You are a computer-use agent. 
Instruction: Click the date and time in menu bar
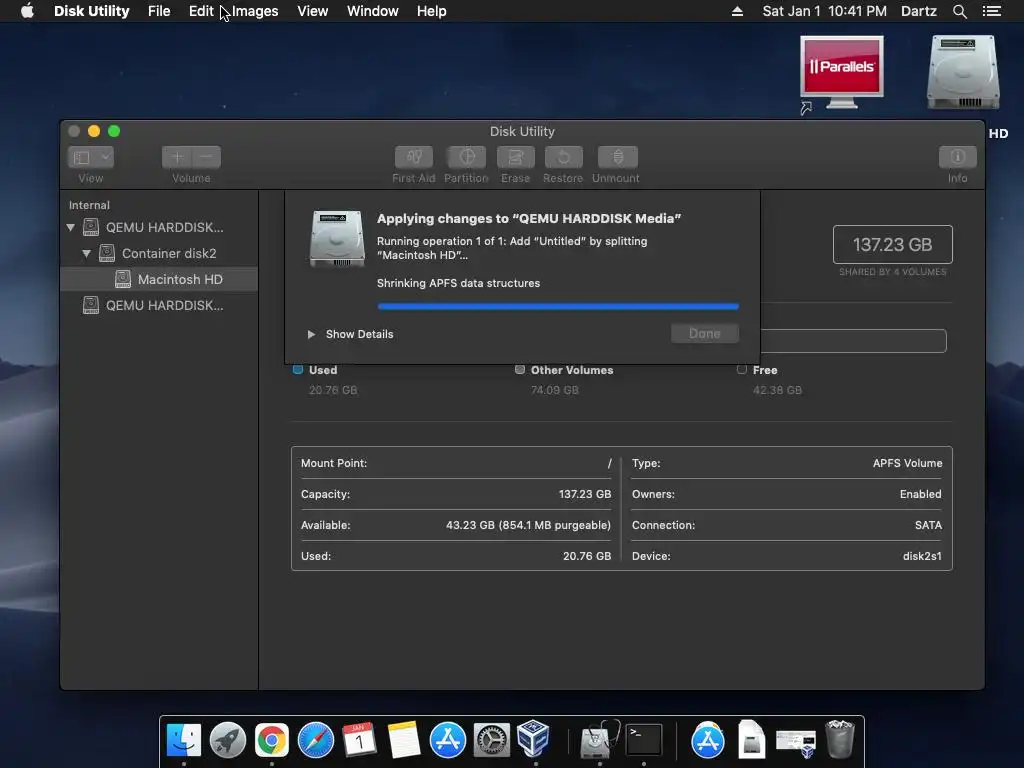click(x=825, y=11)
